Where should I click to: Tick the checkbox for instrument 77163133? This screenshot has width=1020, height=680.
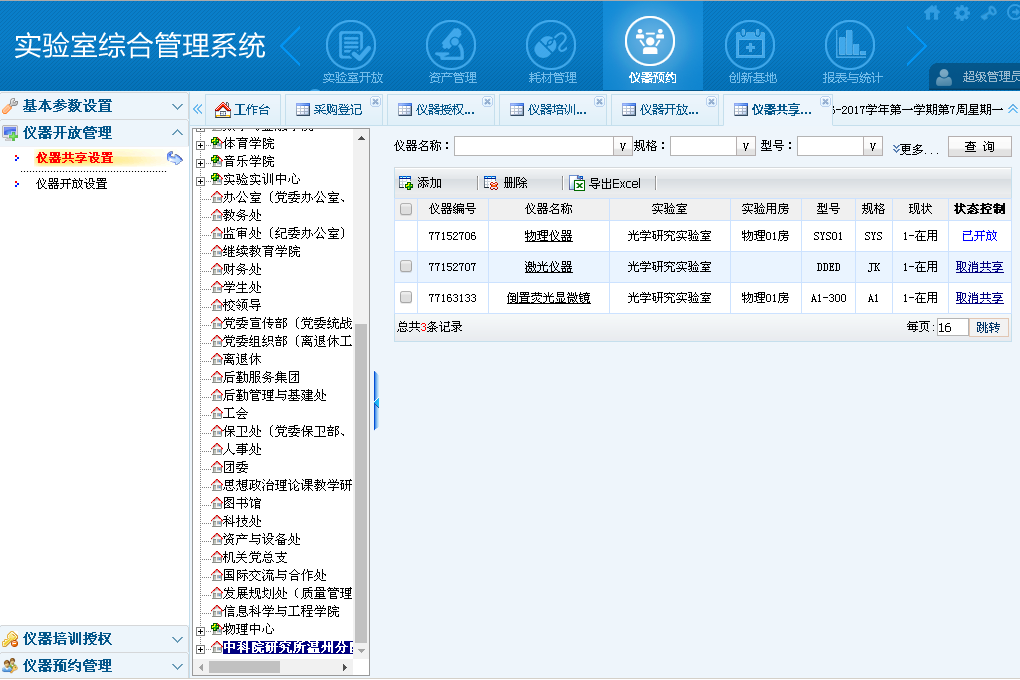406,298
